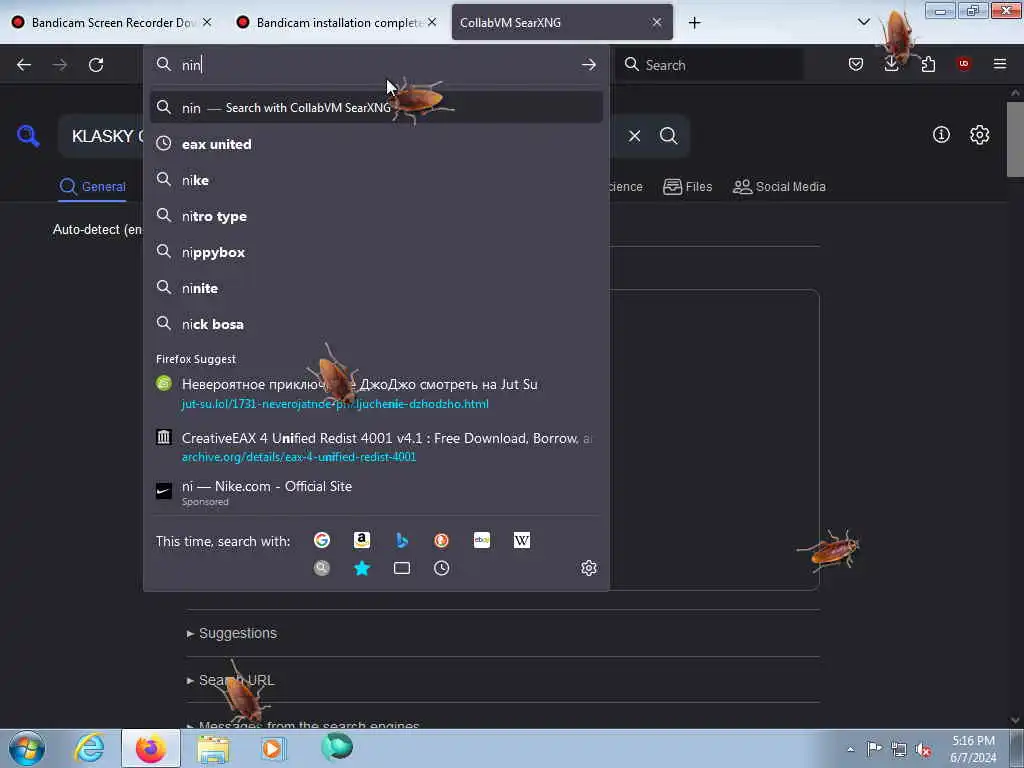Open the SearXNG about info icon
1024x768 pixels.
[941, 135]
